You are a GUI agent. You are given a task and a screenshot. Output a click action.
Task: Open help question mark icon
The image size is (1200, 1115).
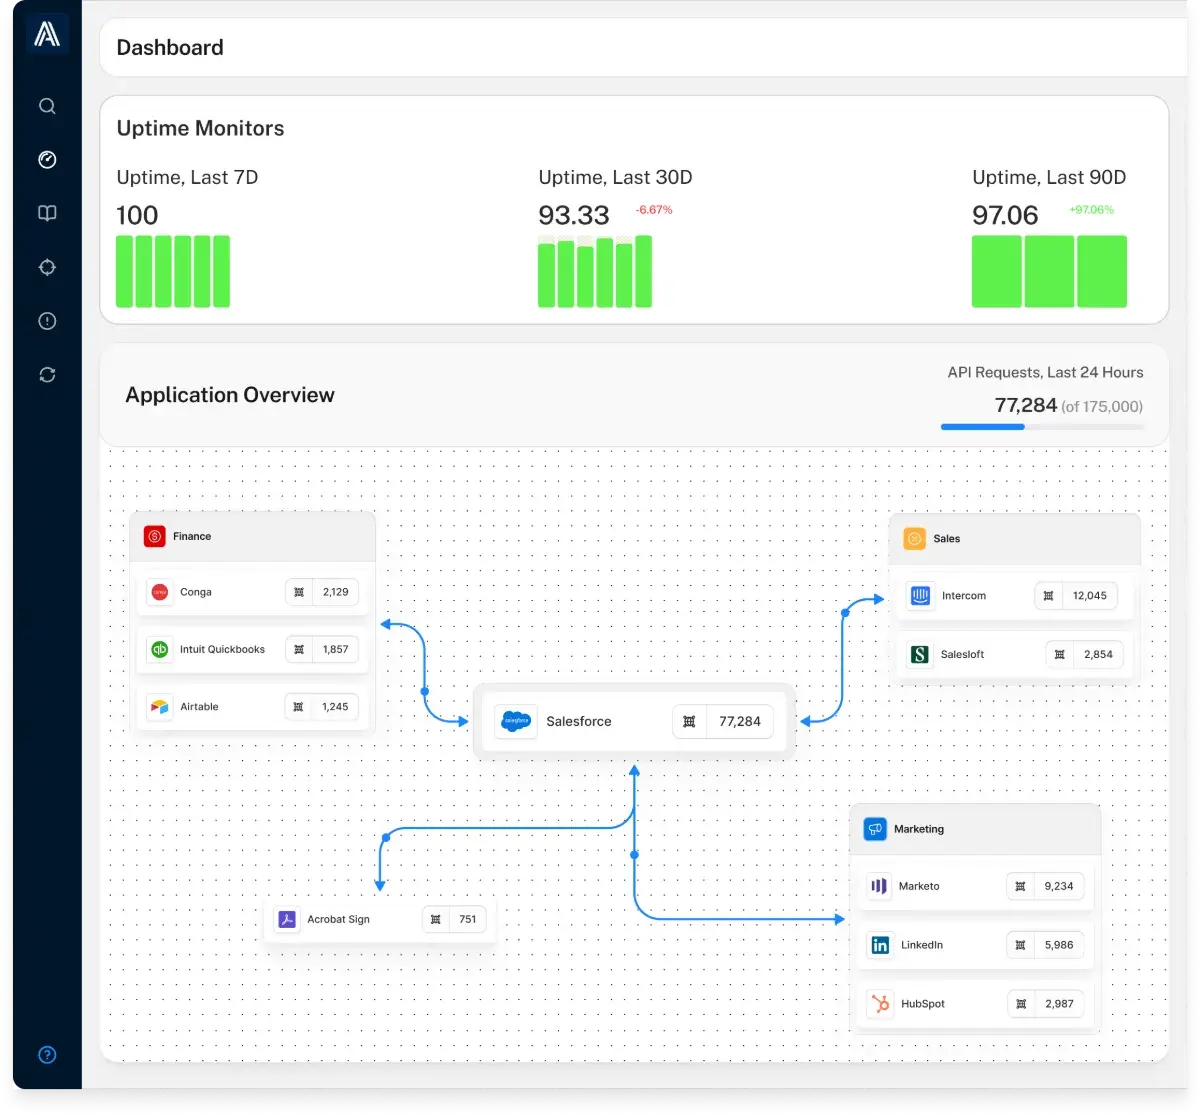[x=47, y=1055]
